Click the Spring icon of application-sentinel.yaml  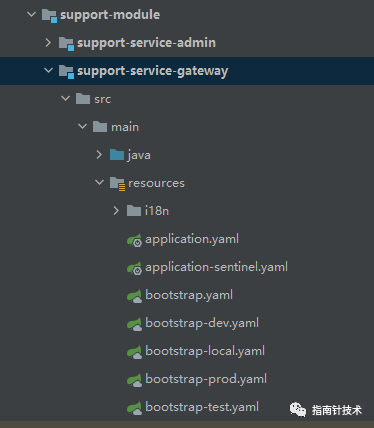pos(134,268)
